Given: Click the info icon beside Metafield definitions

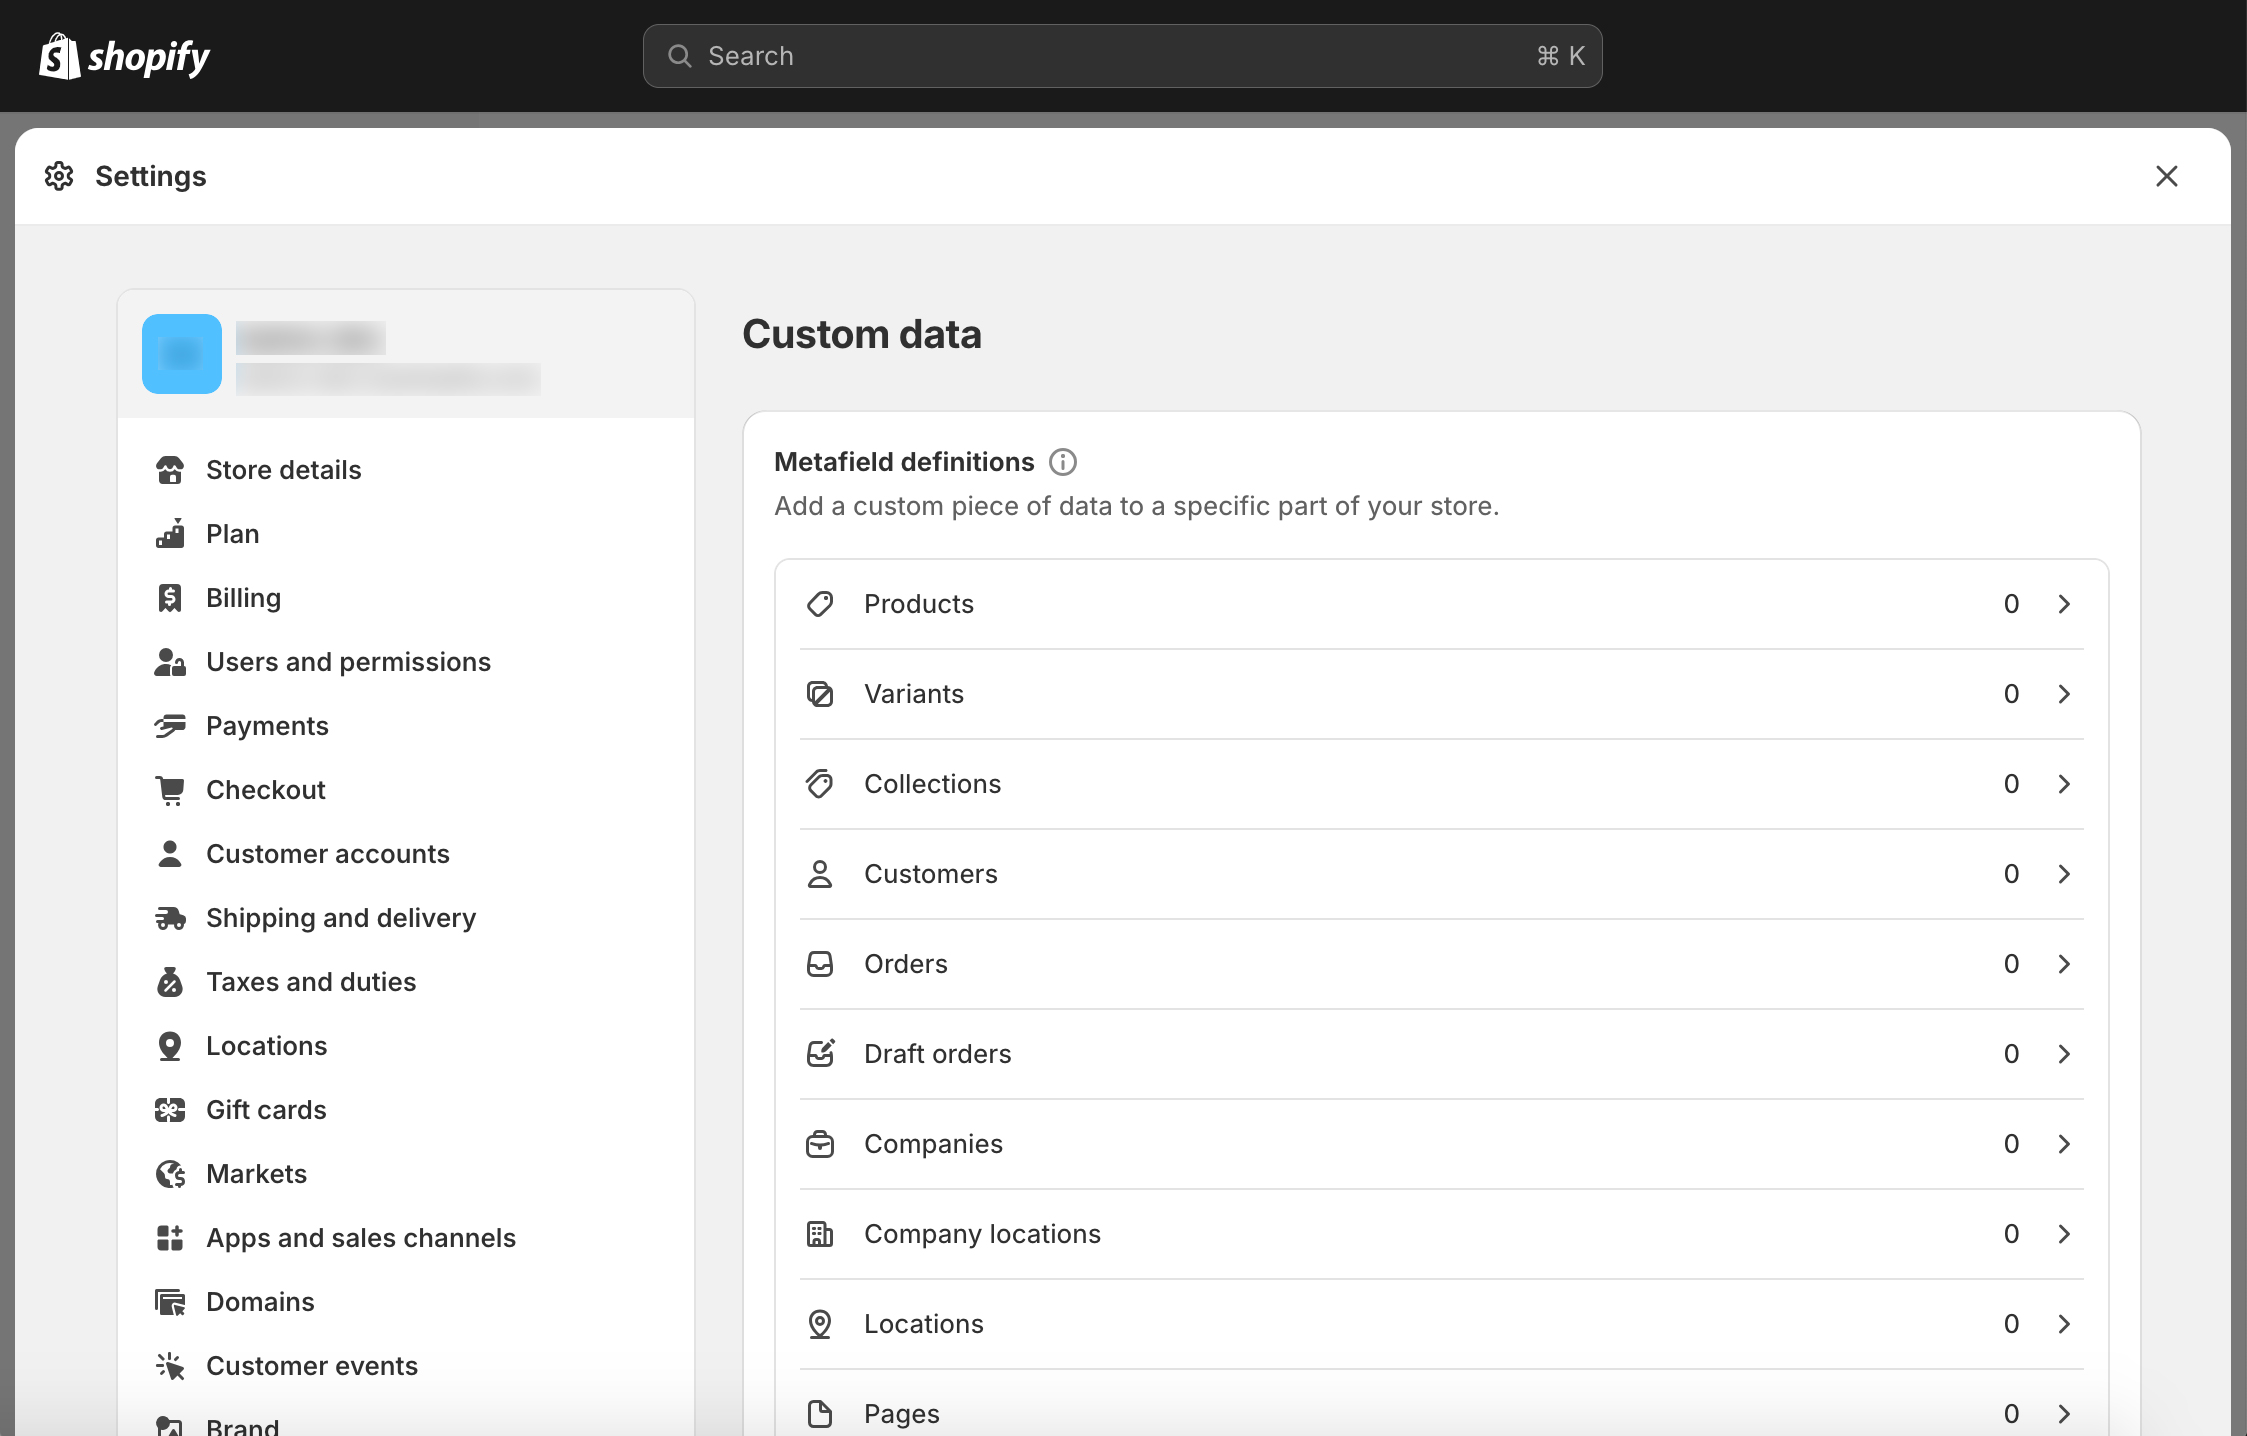Looking at the screenshot, I should [x=1062, y=462].
